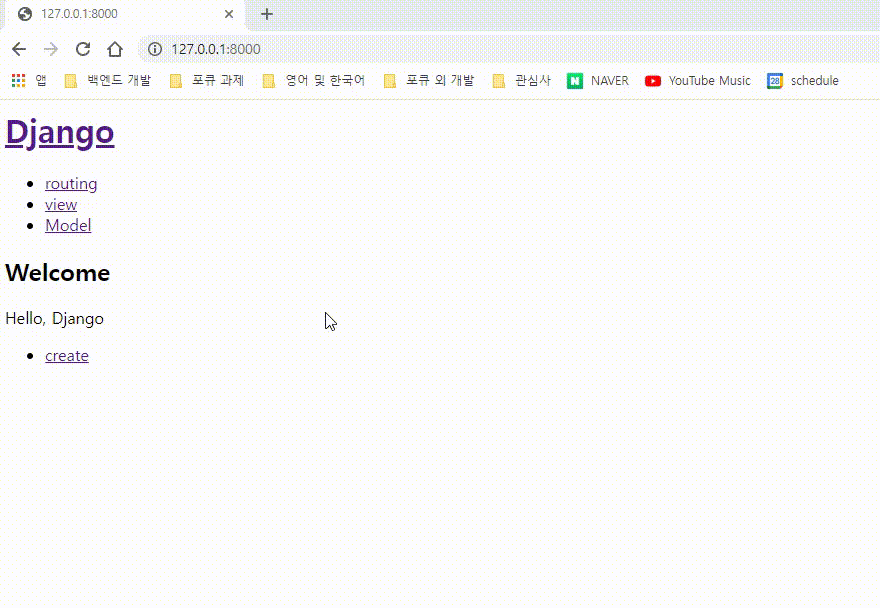Open the 영어 및 한국어 bookmark folder
880x608 pixels.
(x=314, y=81)
